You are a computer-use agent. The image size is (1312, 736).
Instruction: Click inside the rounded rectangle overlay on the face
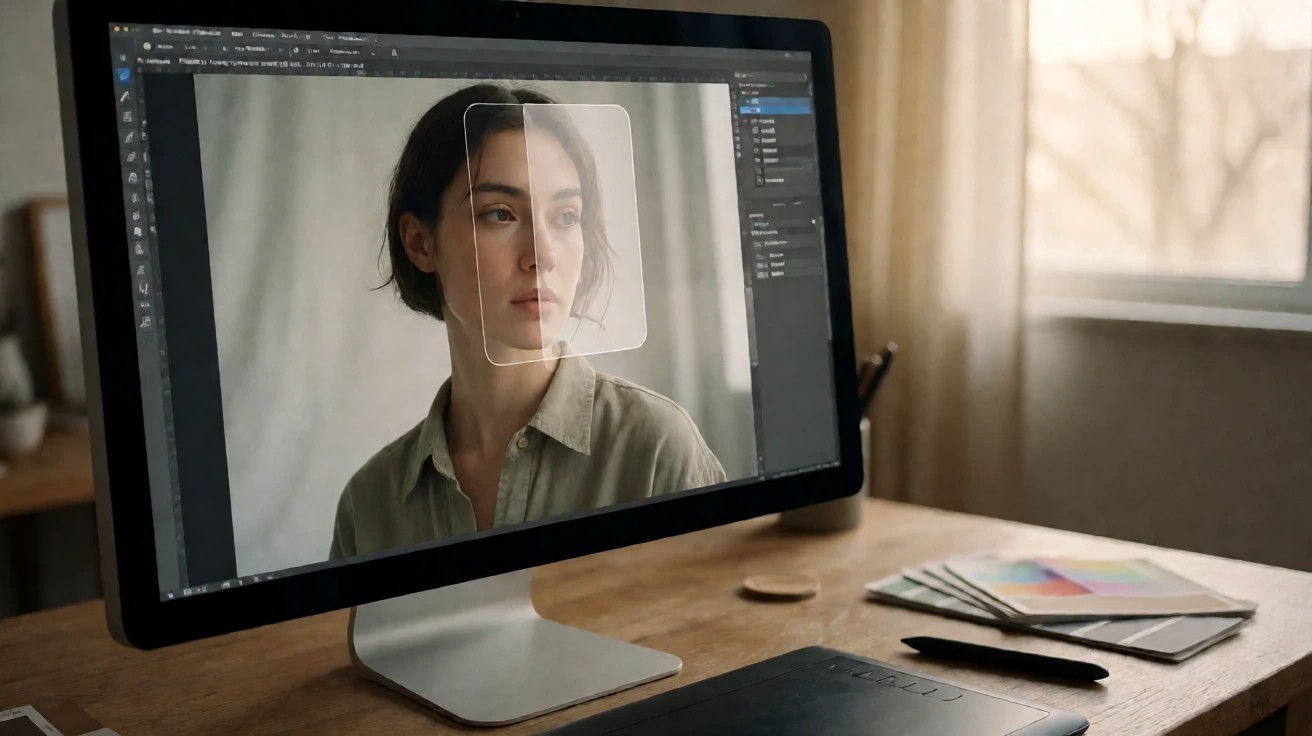click(555, 232)
